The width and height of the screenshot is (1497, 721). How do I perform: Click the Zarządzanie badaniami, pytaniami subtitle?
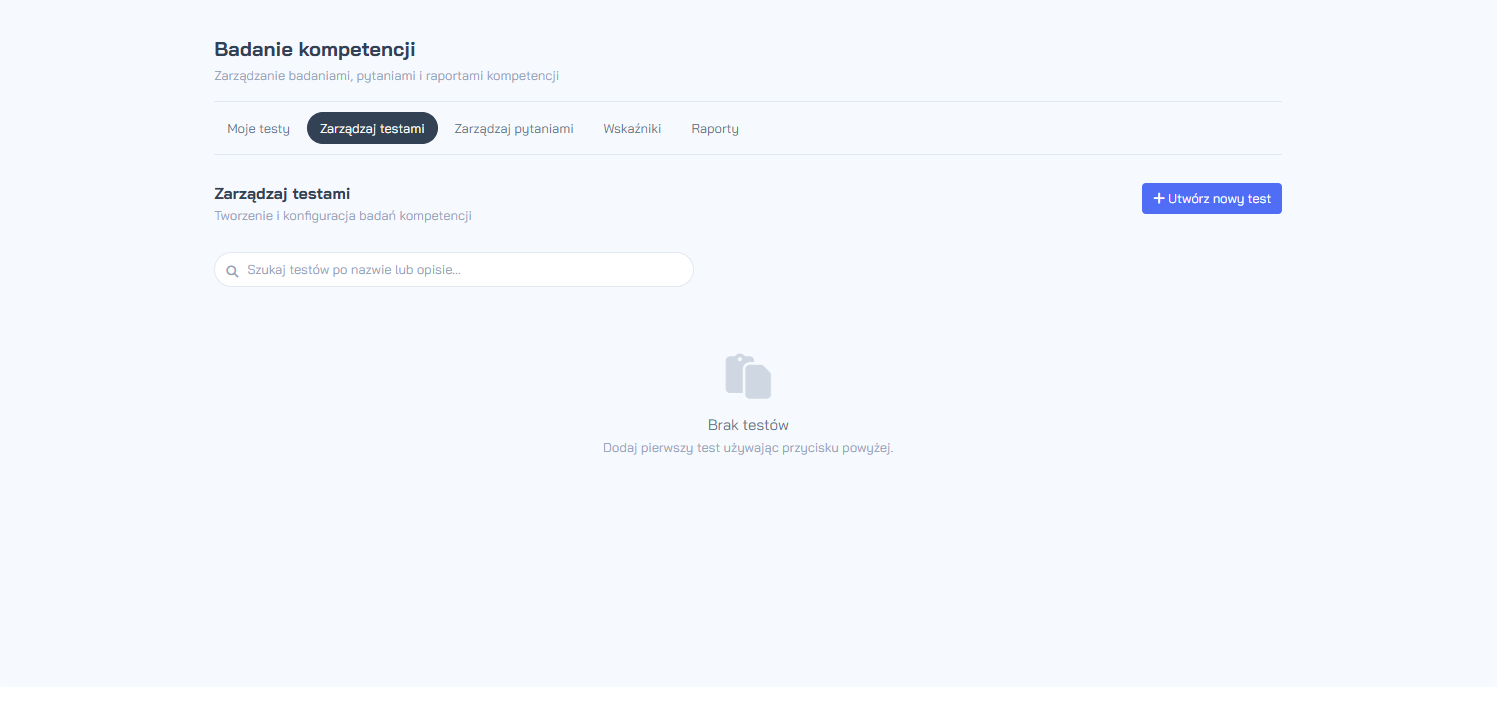click(x=386, y=76)
